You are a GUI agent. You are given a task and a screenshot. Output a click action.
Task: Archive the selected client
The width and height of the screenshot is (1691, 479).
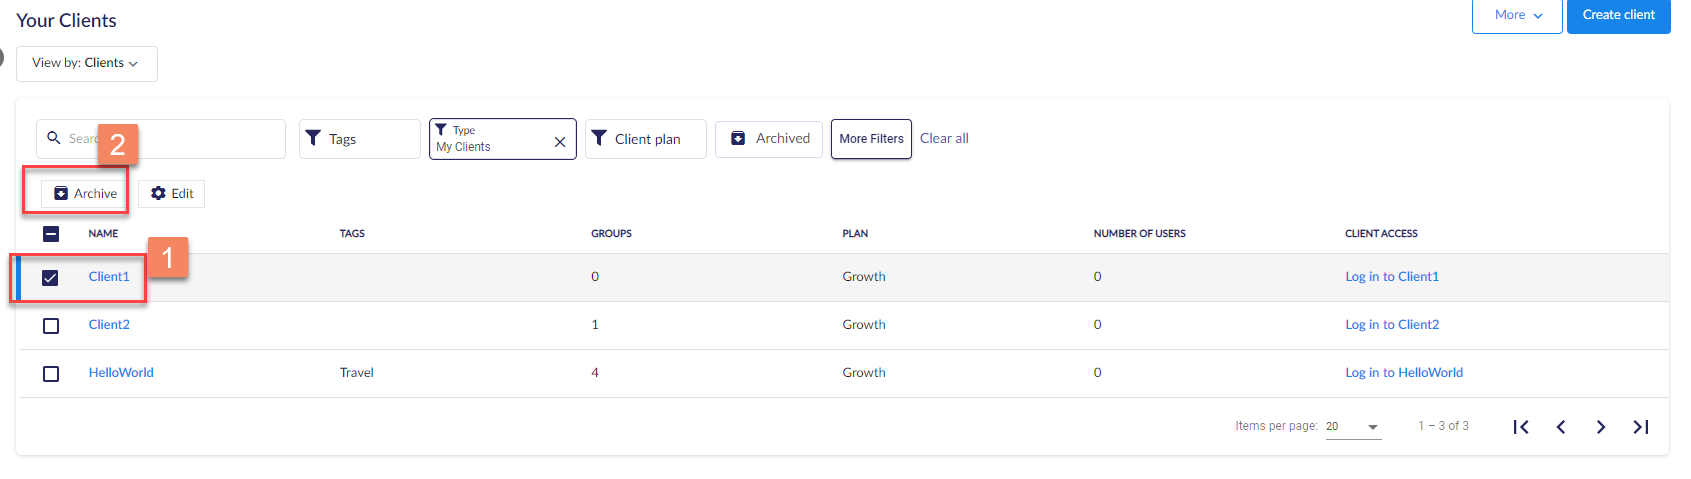click(x=85, y=193)
